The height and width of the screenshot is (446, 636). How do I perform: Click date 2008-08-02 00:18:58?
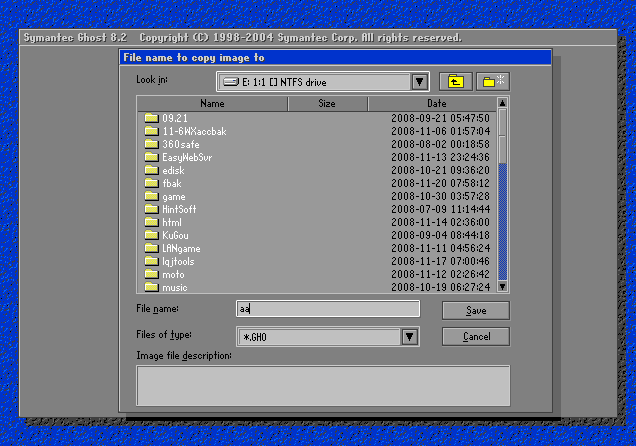(440, 144)
